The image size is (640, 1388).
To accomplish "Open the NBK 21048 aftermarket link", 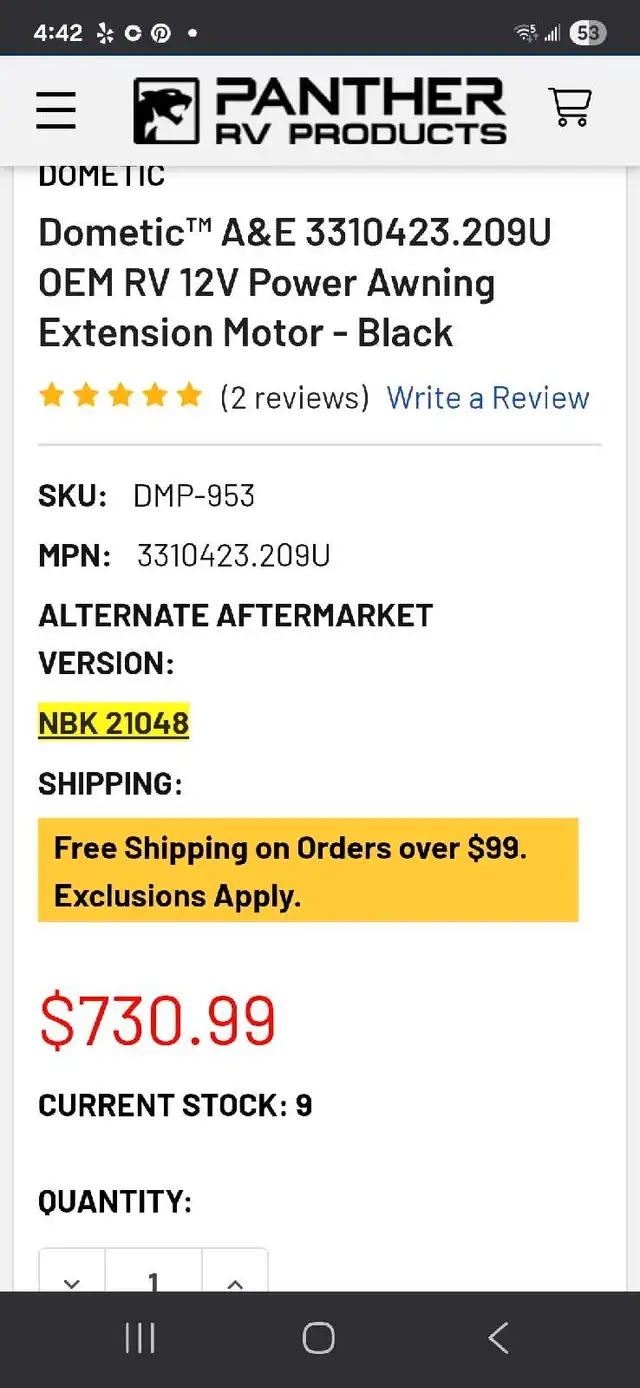I will coord(113,722).
